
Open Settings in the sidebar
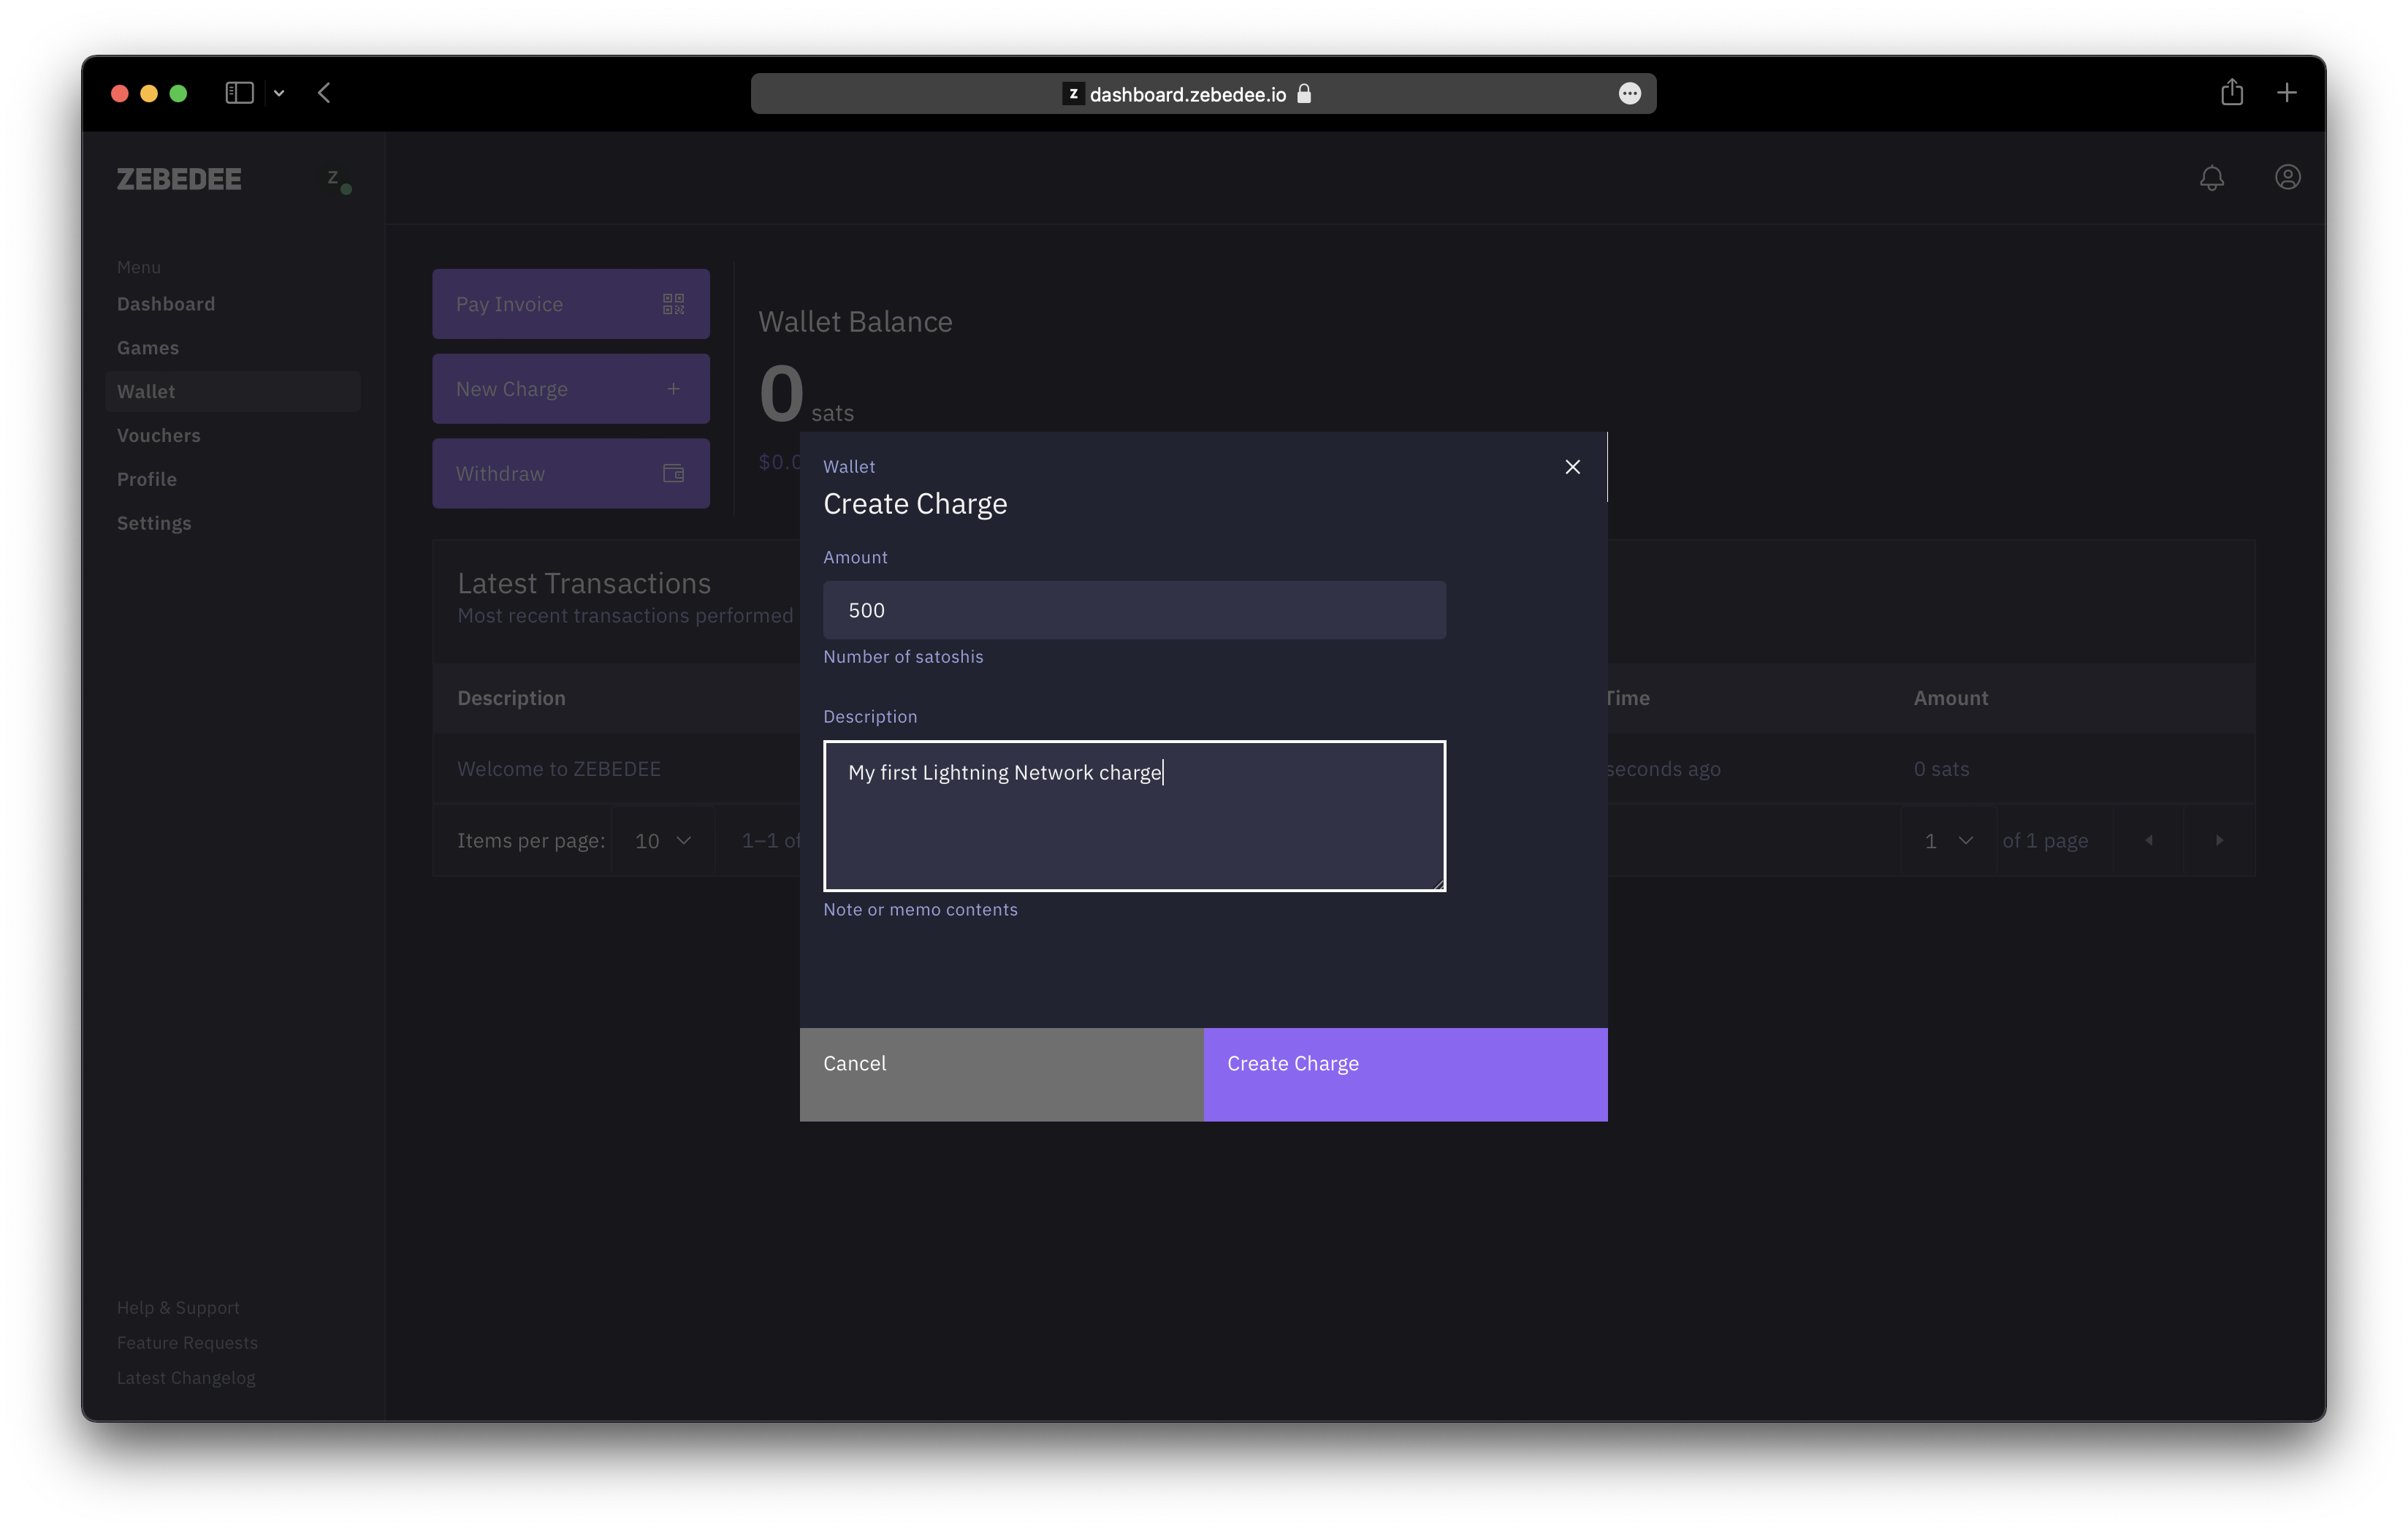pos(154,523)
